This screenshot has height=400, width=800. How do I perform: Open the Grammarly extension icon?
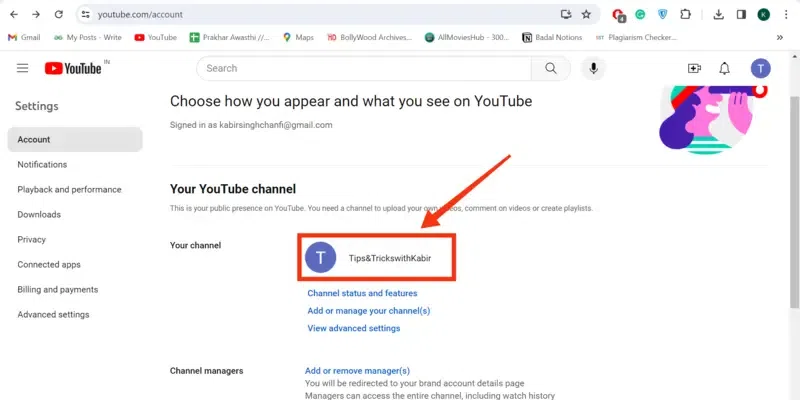pos(640,14)
